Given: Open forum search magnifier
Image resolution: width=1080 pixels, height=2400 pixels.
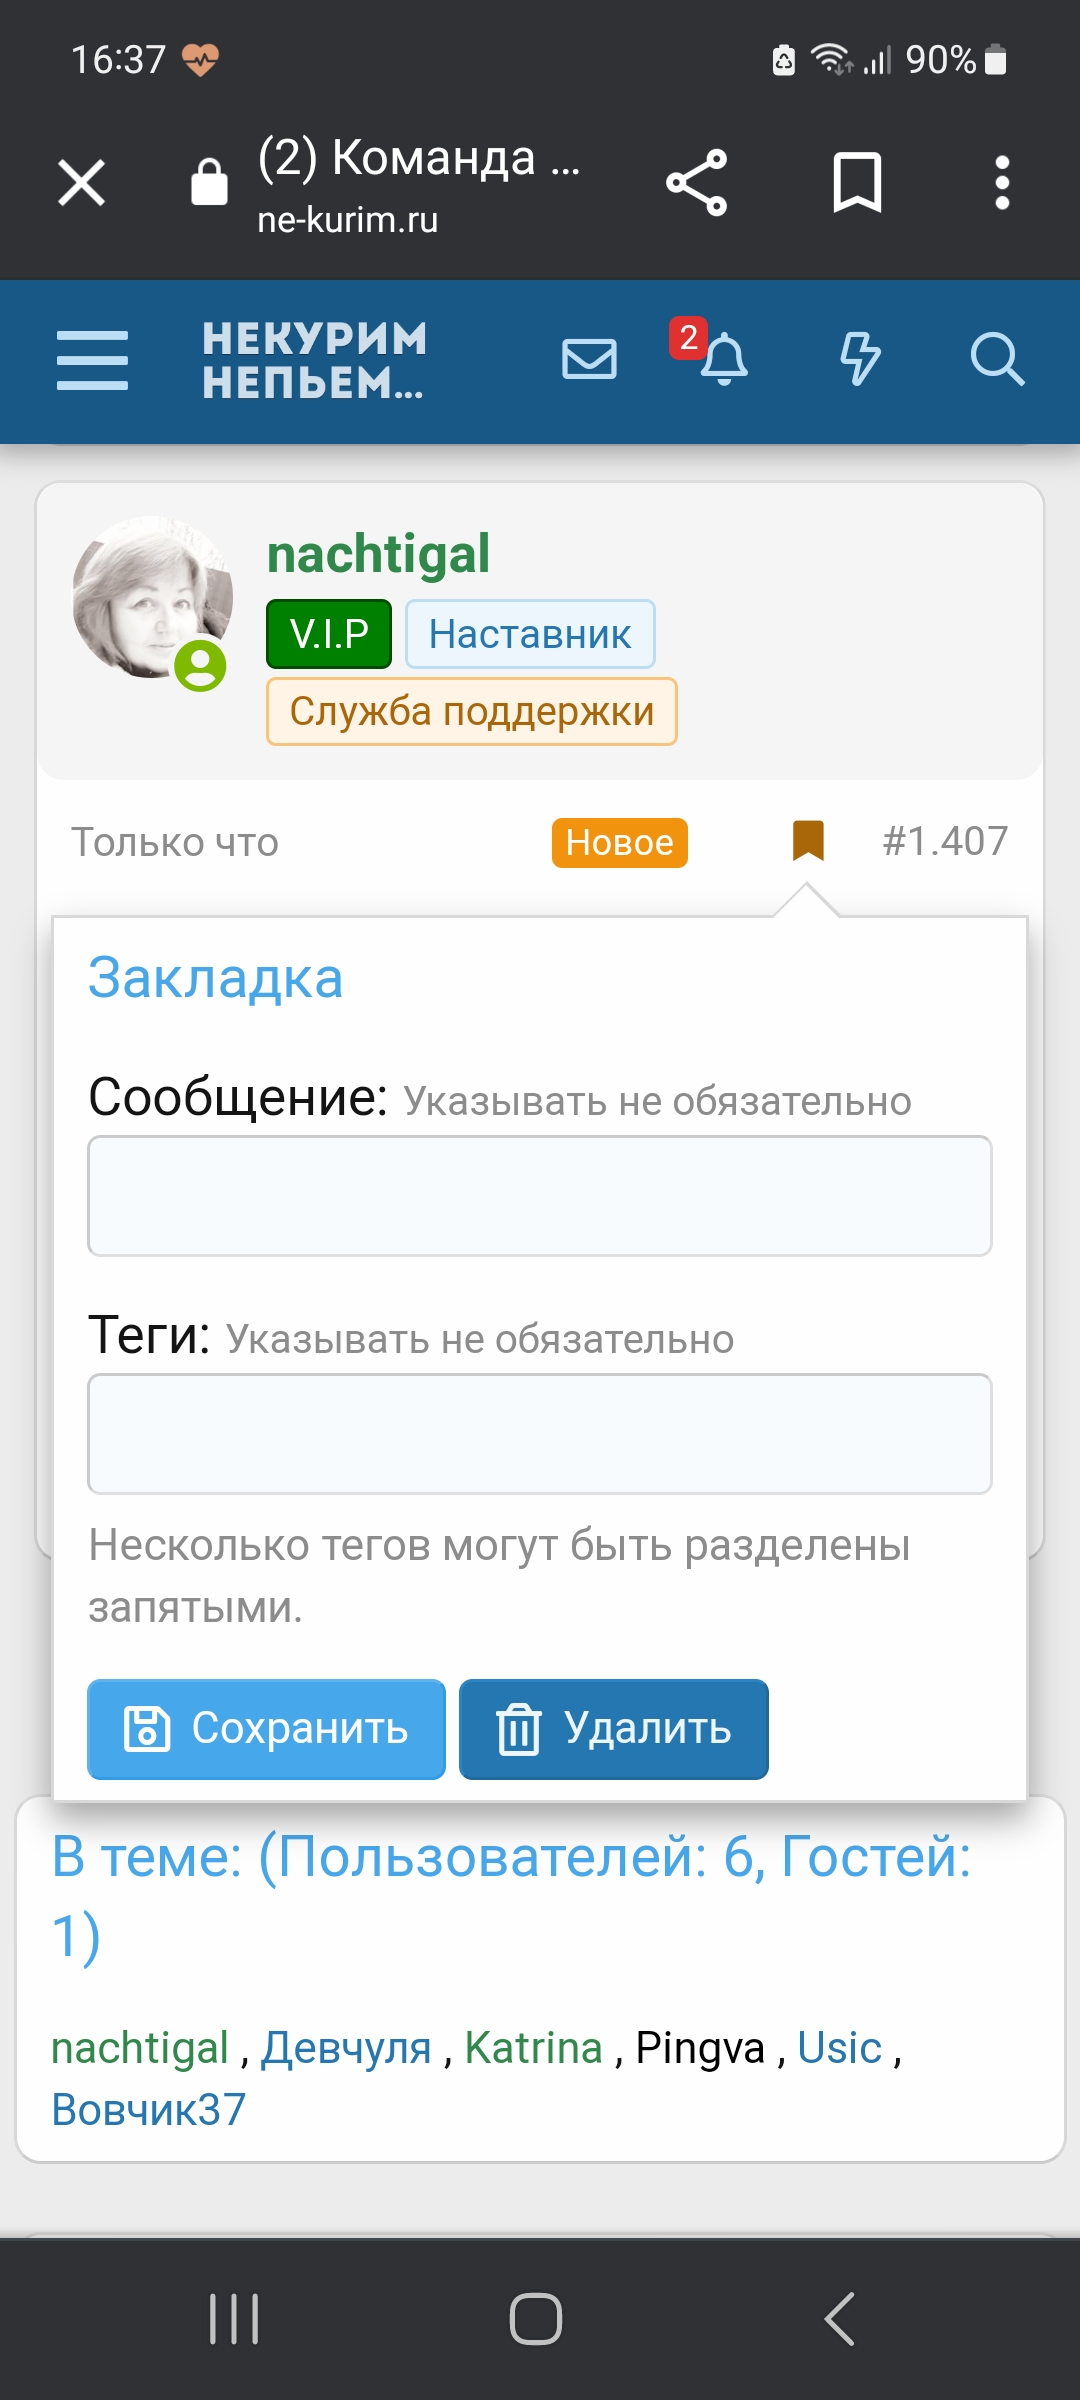Looking at the screenshot, I should pyautogui.click(x=996, y=359).
